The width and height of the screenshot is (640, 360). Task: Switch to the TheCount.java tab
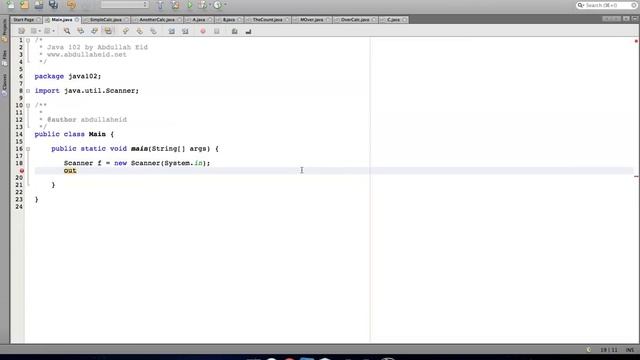tap(267, 20)
